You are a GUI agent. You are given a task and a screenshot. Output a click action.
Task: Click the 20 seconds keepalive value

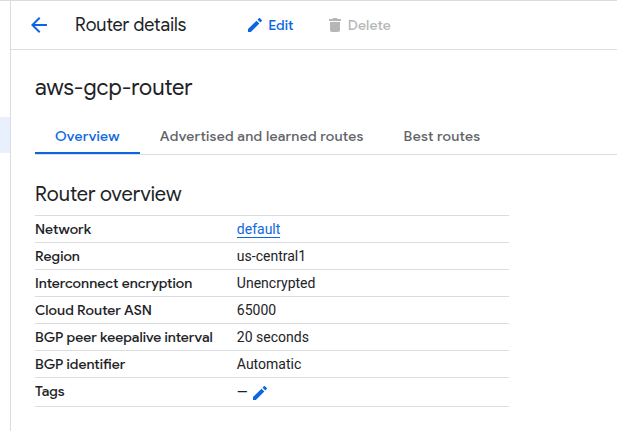click(x=272, y=337)
